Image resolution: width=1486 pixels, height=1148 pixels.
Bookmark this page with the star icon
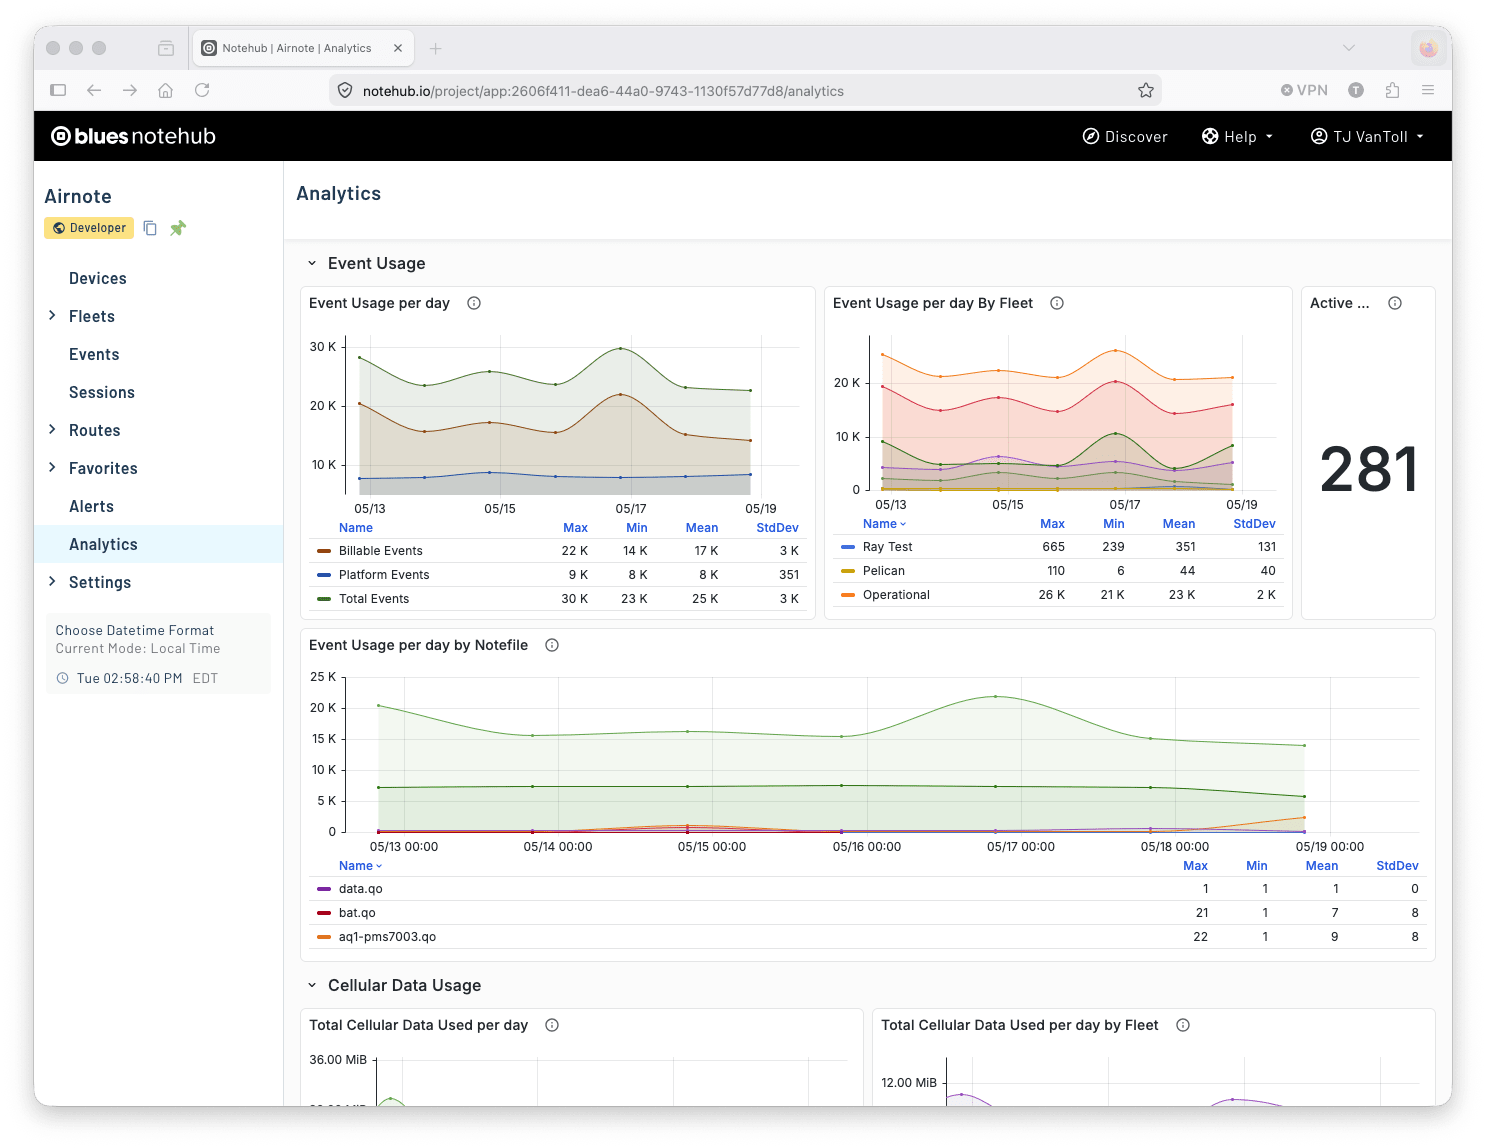click(x=1146, y=90)
